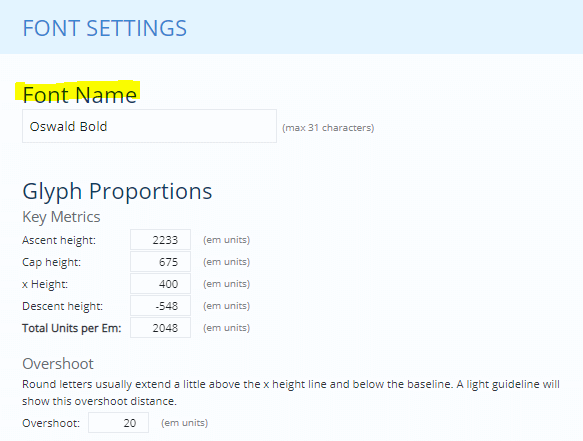Click the 'Ascent height:' label
The width and height of the screenshot is (583, 441).
(59, 240)
